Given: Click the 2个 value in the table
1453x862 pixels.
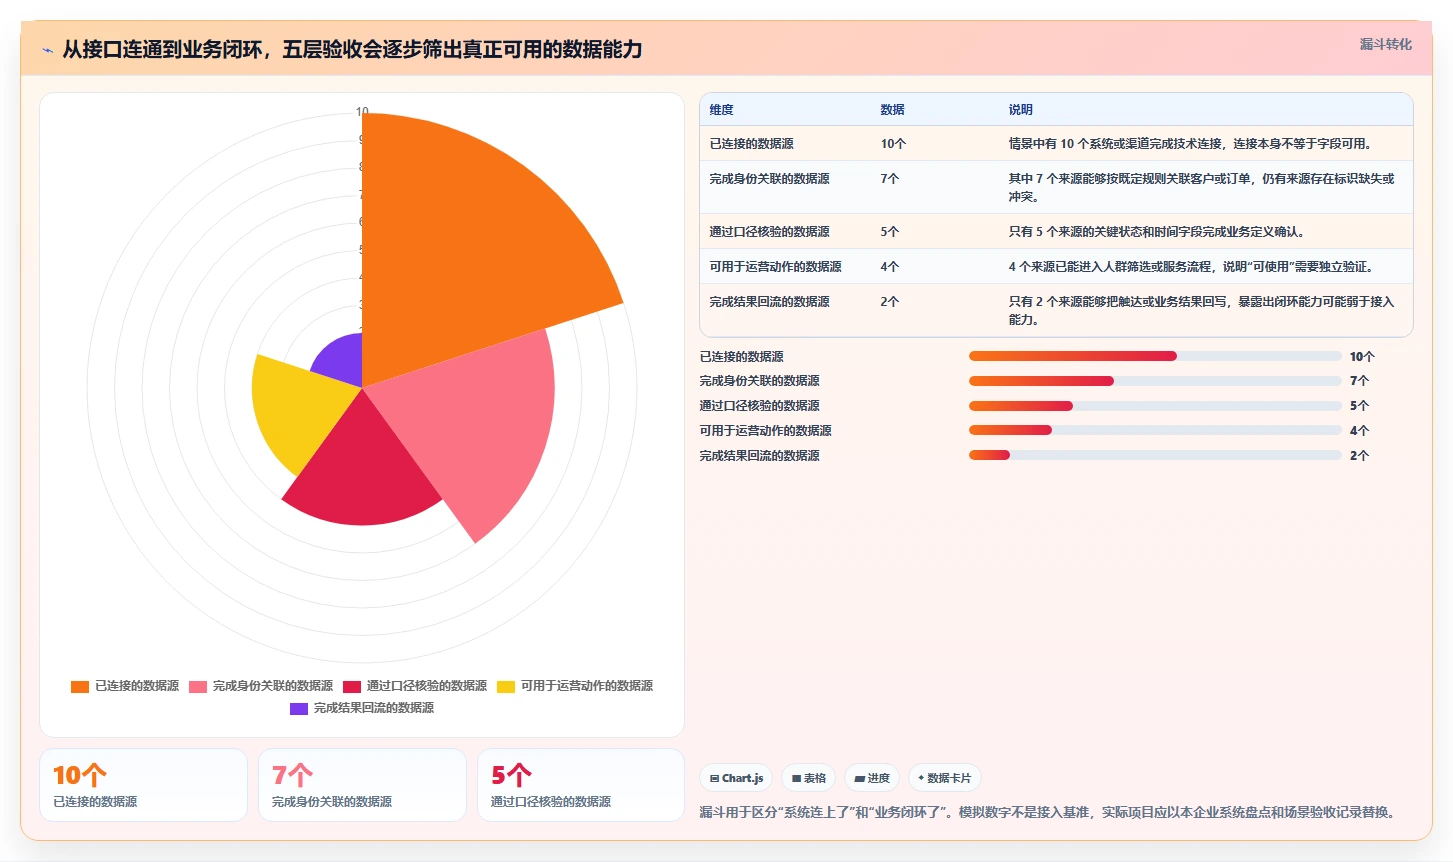Looking at the screenshot, I should point(890,302).
